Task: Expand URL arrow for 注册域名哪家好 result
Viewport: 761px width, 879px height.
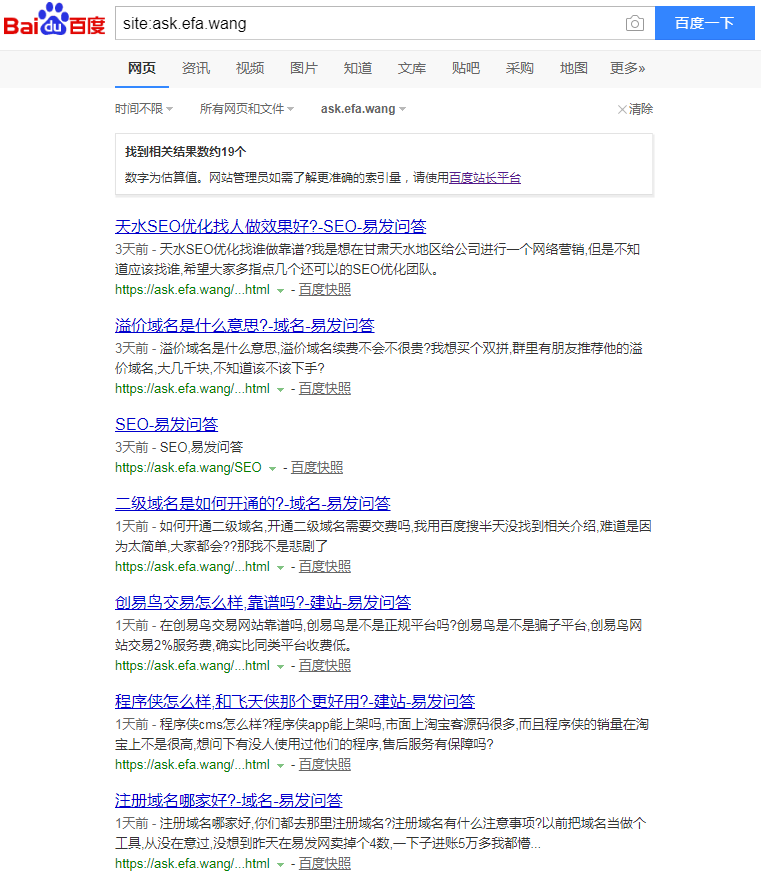Action: click(x=280, y=865)
